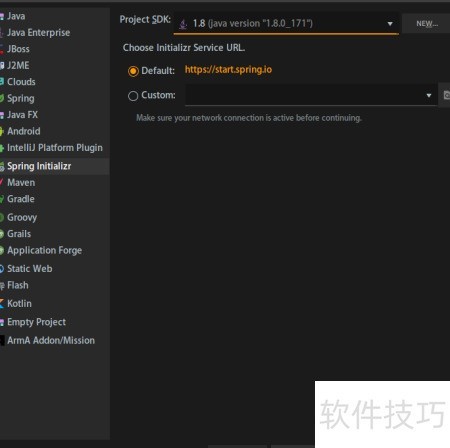This screenshot has height=448, width=450.
Task: Select the Spring project type
Action: [21, 98]
